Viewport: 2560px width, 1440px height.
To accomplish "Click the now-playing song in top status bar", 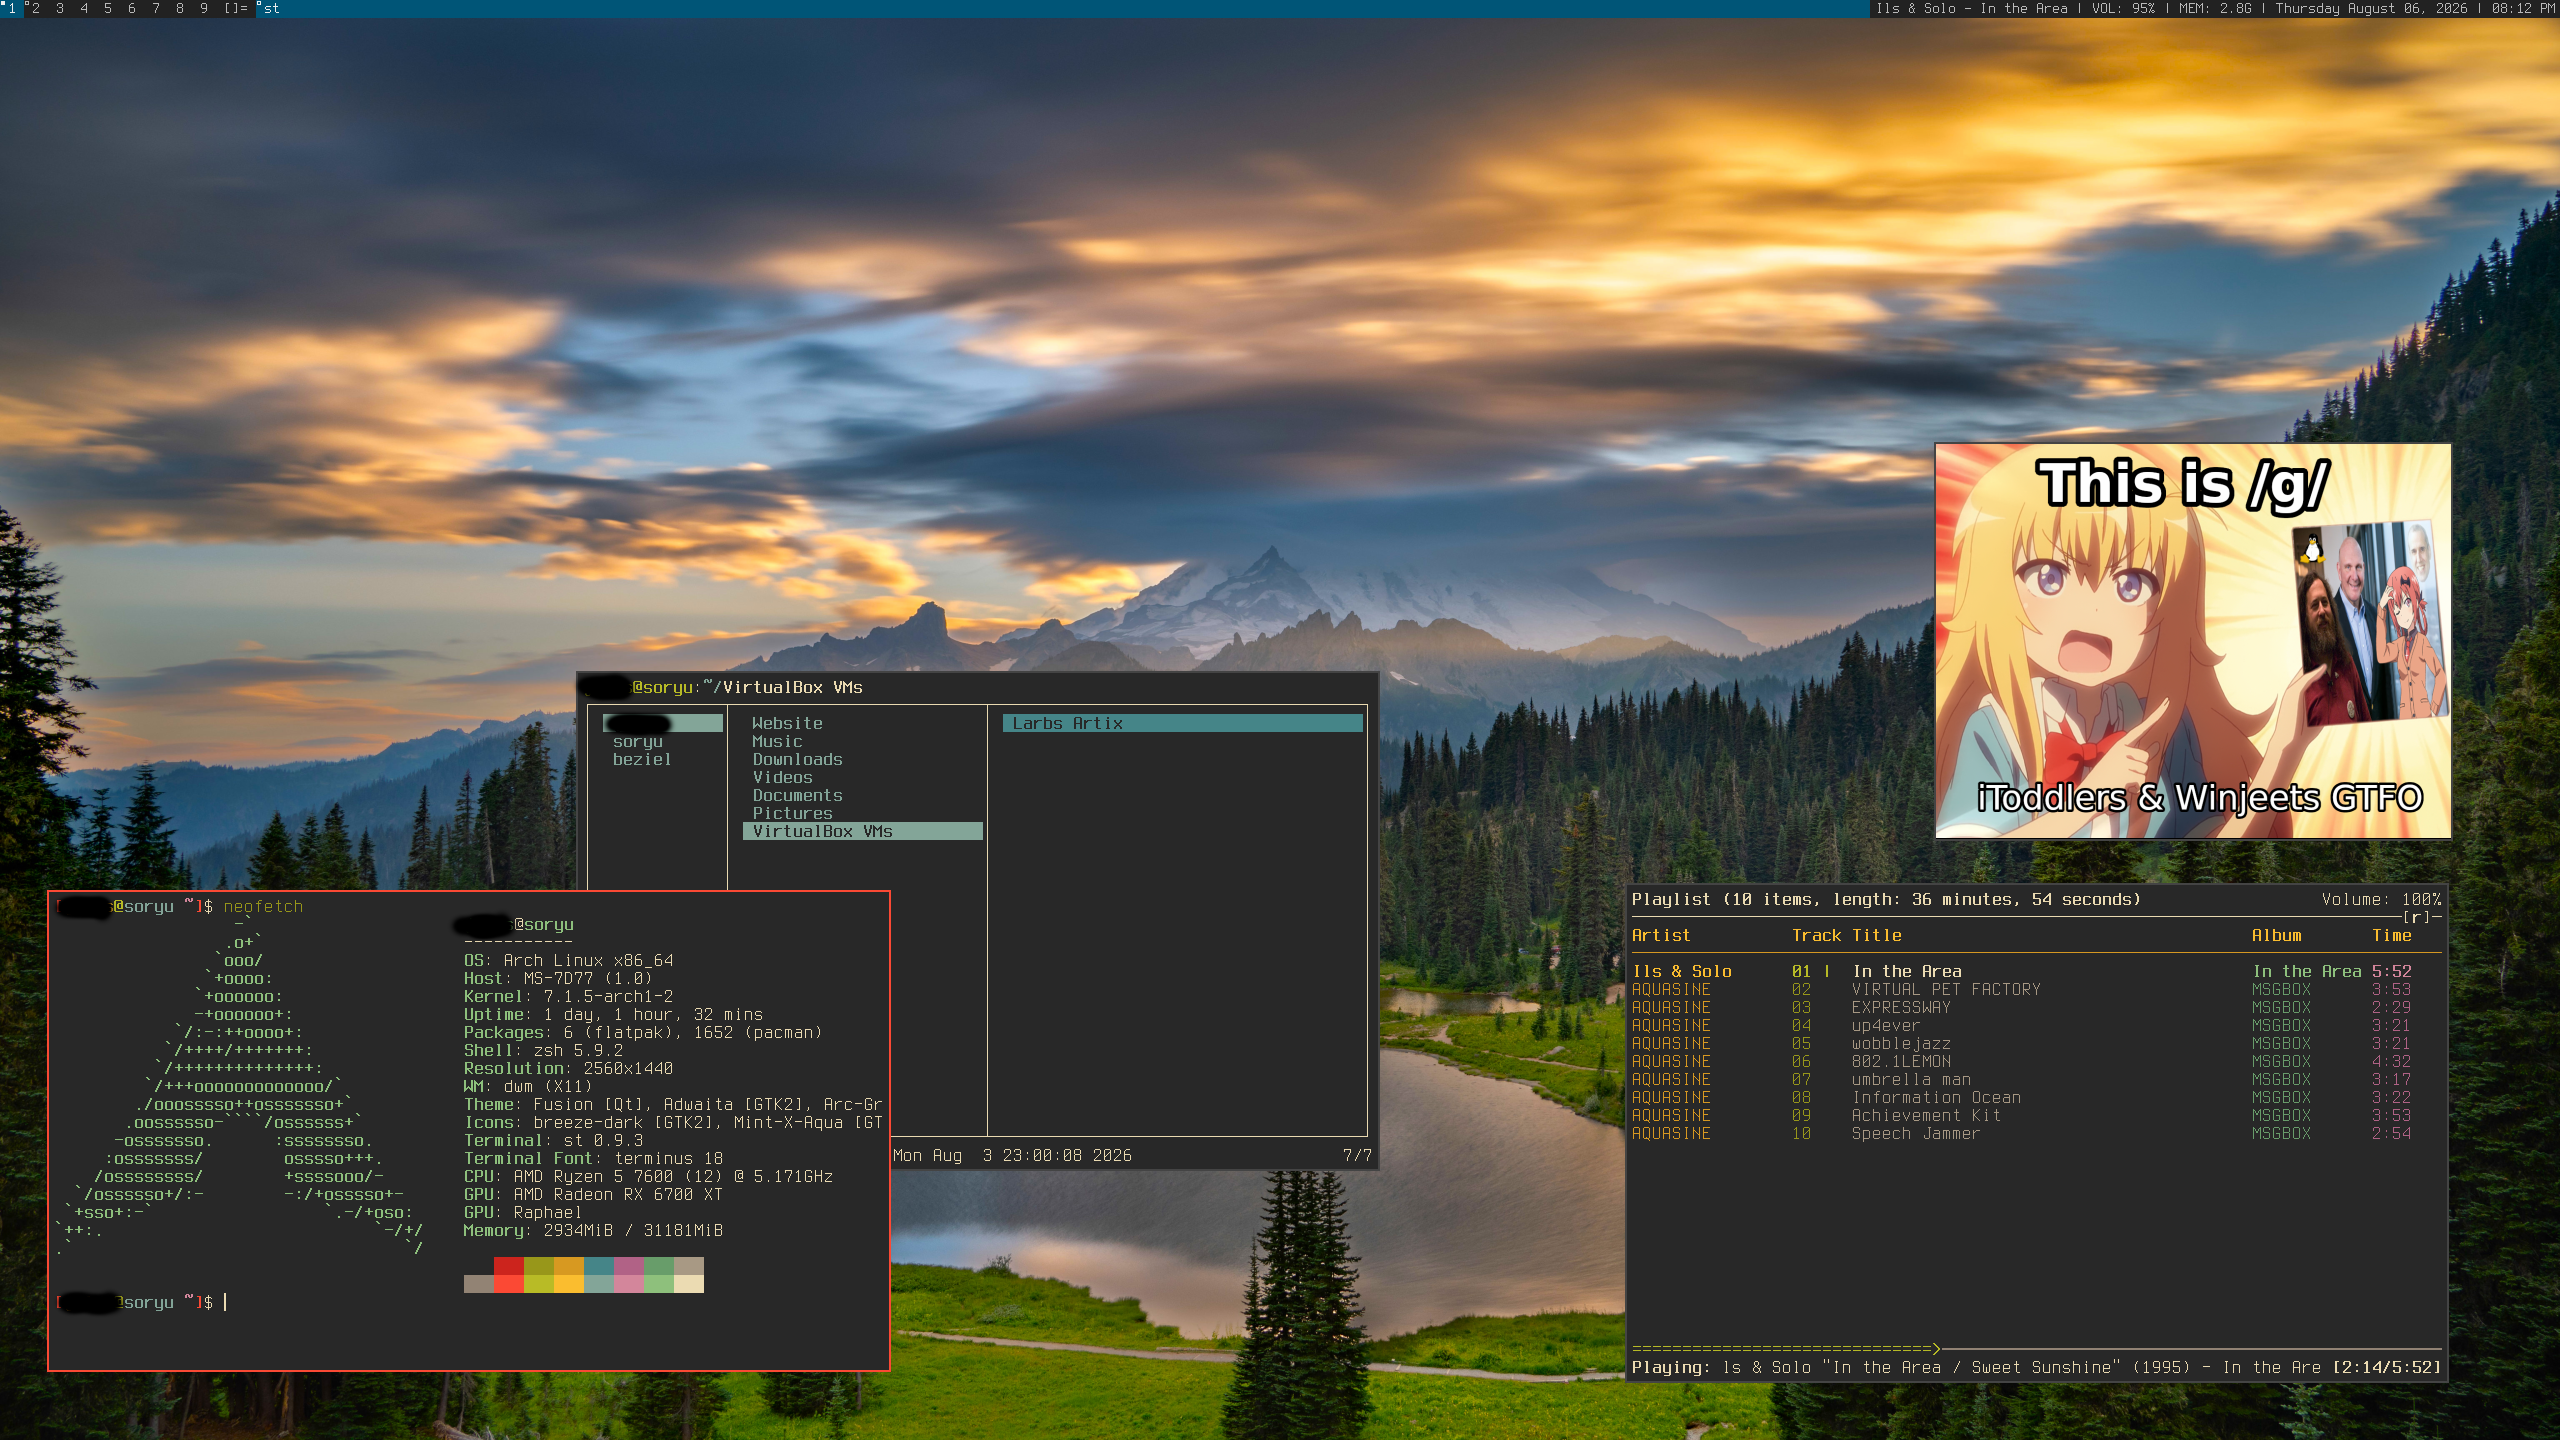I will click(1972, 8).
